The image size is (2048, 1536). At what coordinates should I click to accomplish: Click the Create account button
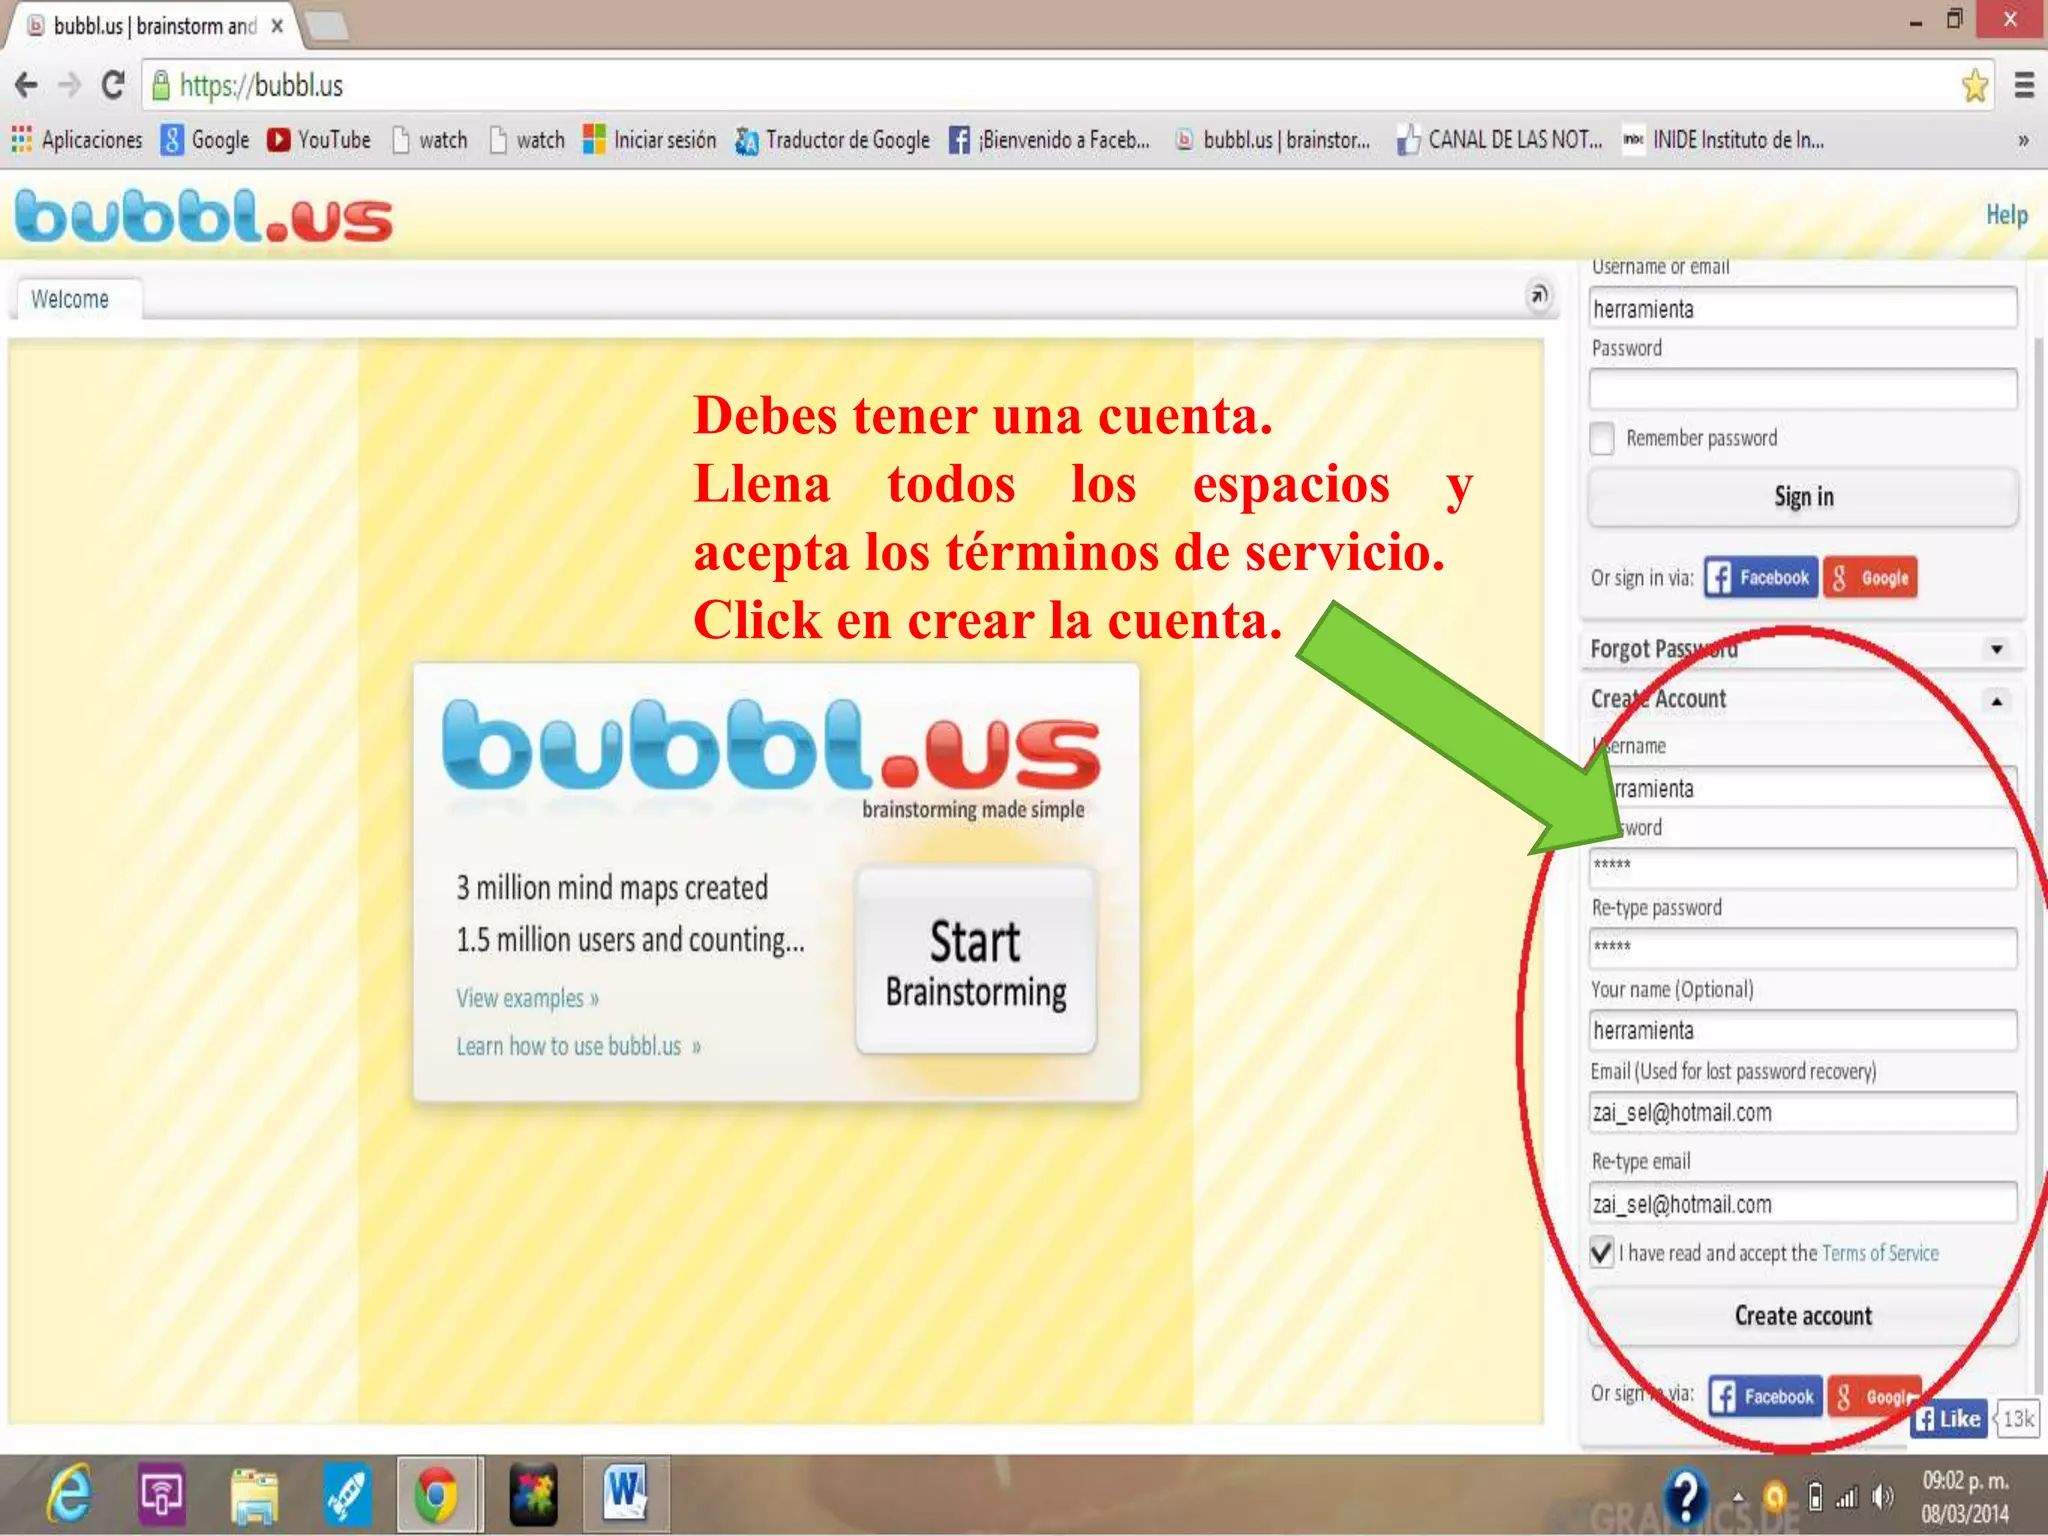click(x=1803, y=1316)
